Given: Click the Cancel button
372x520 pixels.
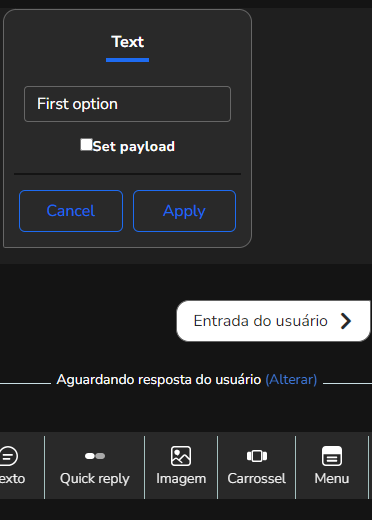Looking at the screenshot, I should tap(71, 211).
